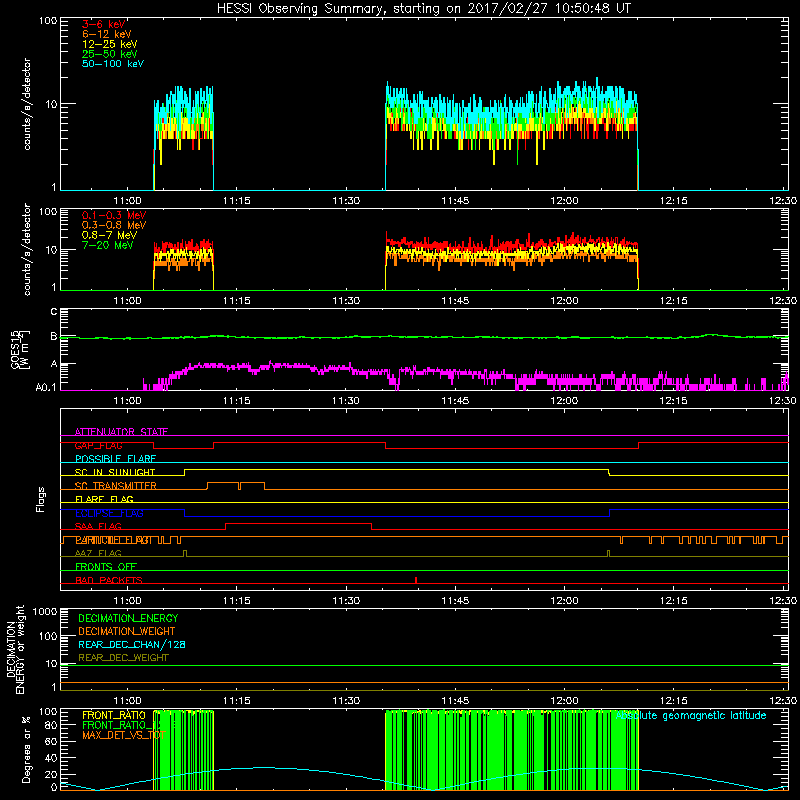Select the GAP_FLAG label
Image resolution: width=800 pixels, height=800 pixels.
click(98, 445)
